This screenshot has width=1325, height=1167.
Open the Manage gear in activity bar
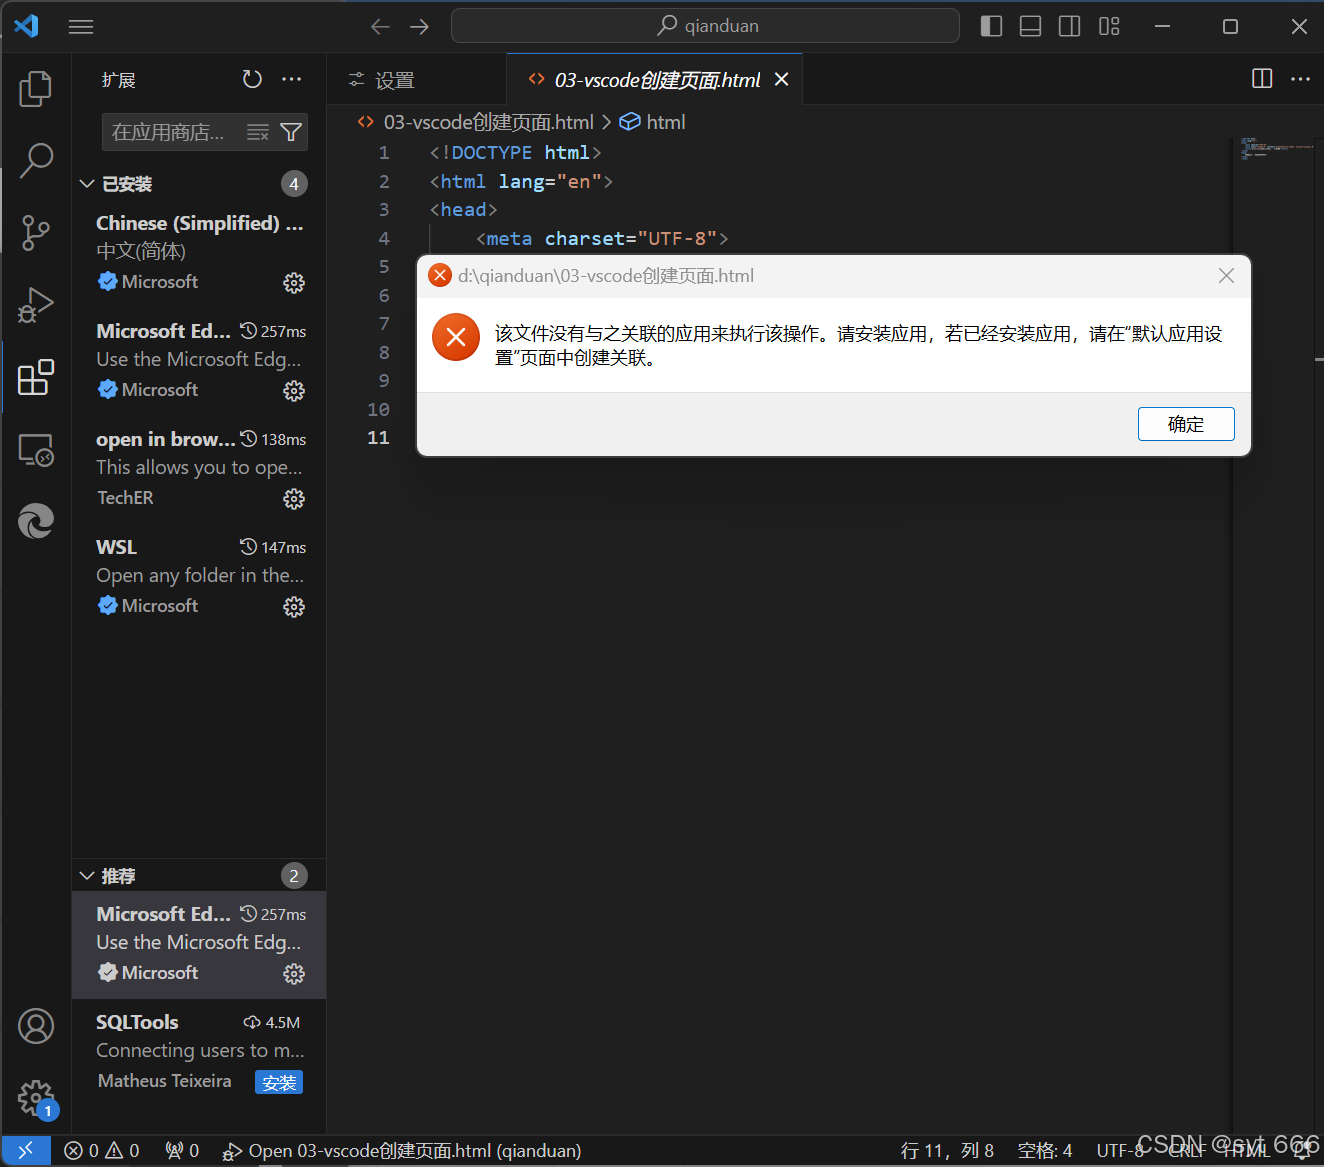(36, 1098)
